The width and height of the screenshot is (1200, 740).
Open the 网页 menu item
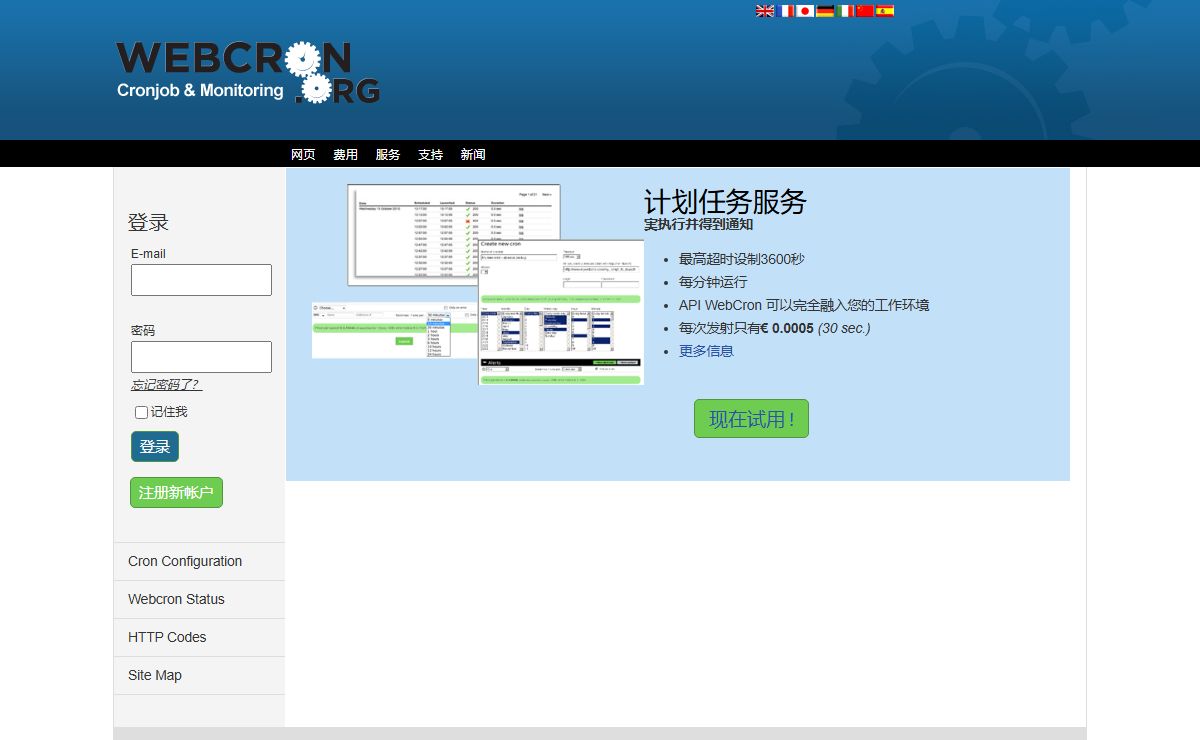pos(303,155)
